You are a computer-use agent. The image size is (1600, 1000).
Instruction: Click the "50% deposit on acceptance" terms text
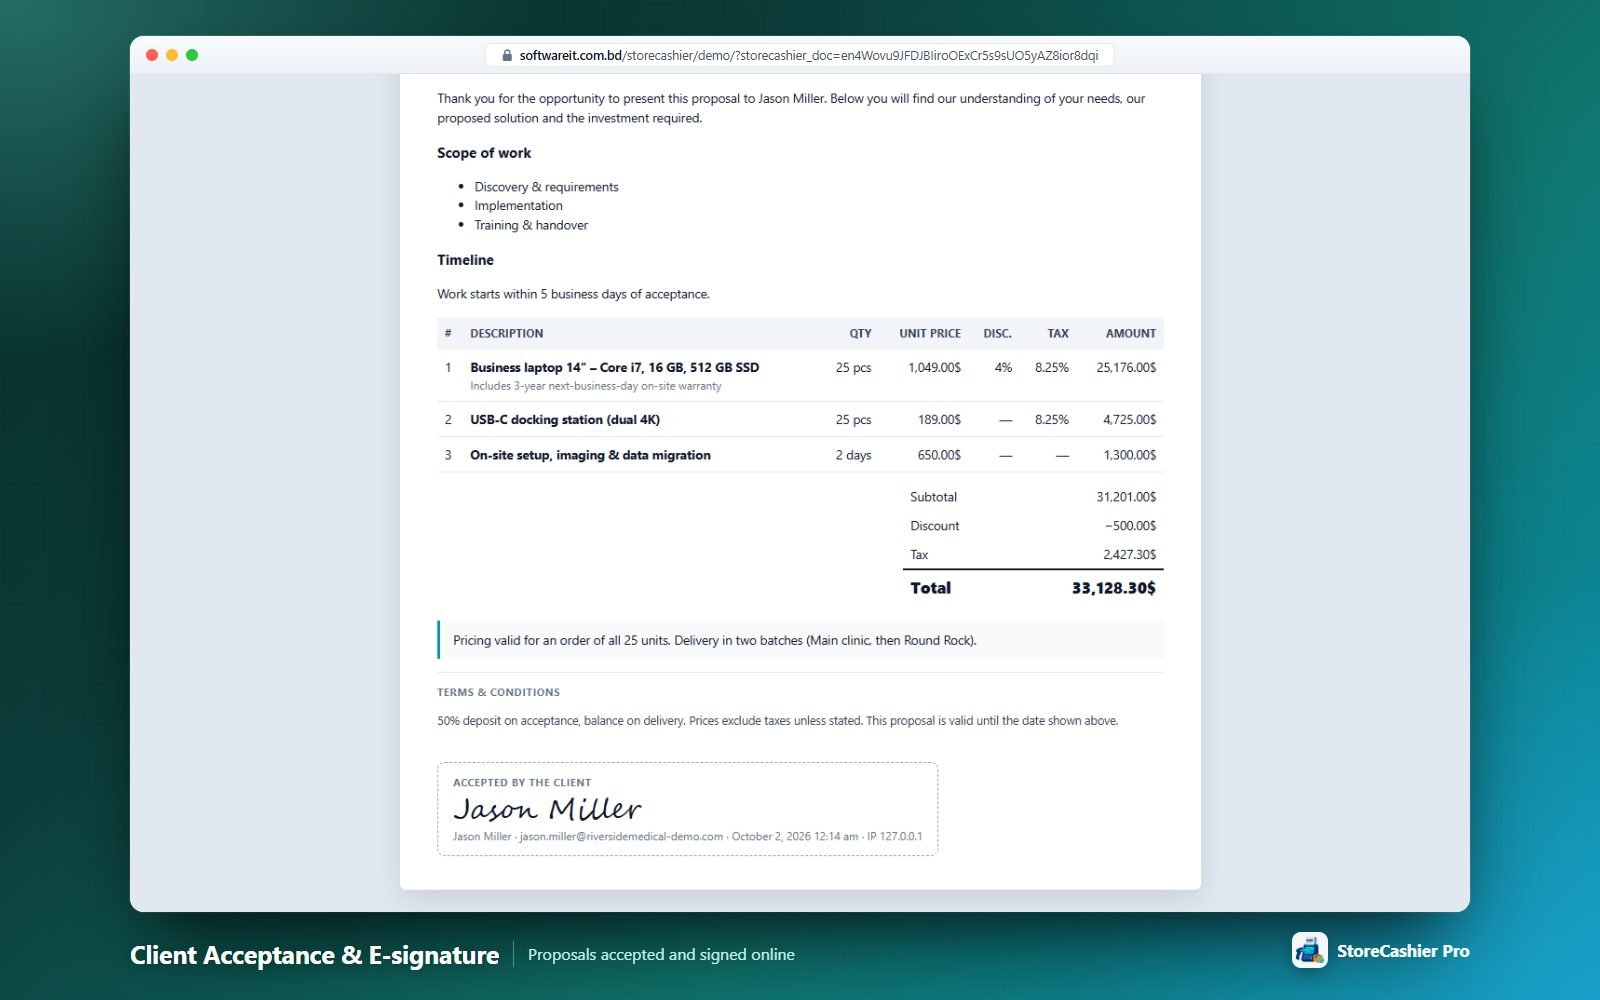click(x=777, y=721)
